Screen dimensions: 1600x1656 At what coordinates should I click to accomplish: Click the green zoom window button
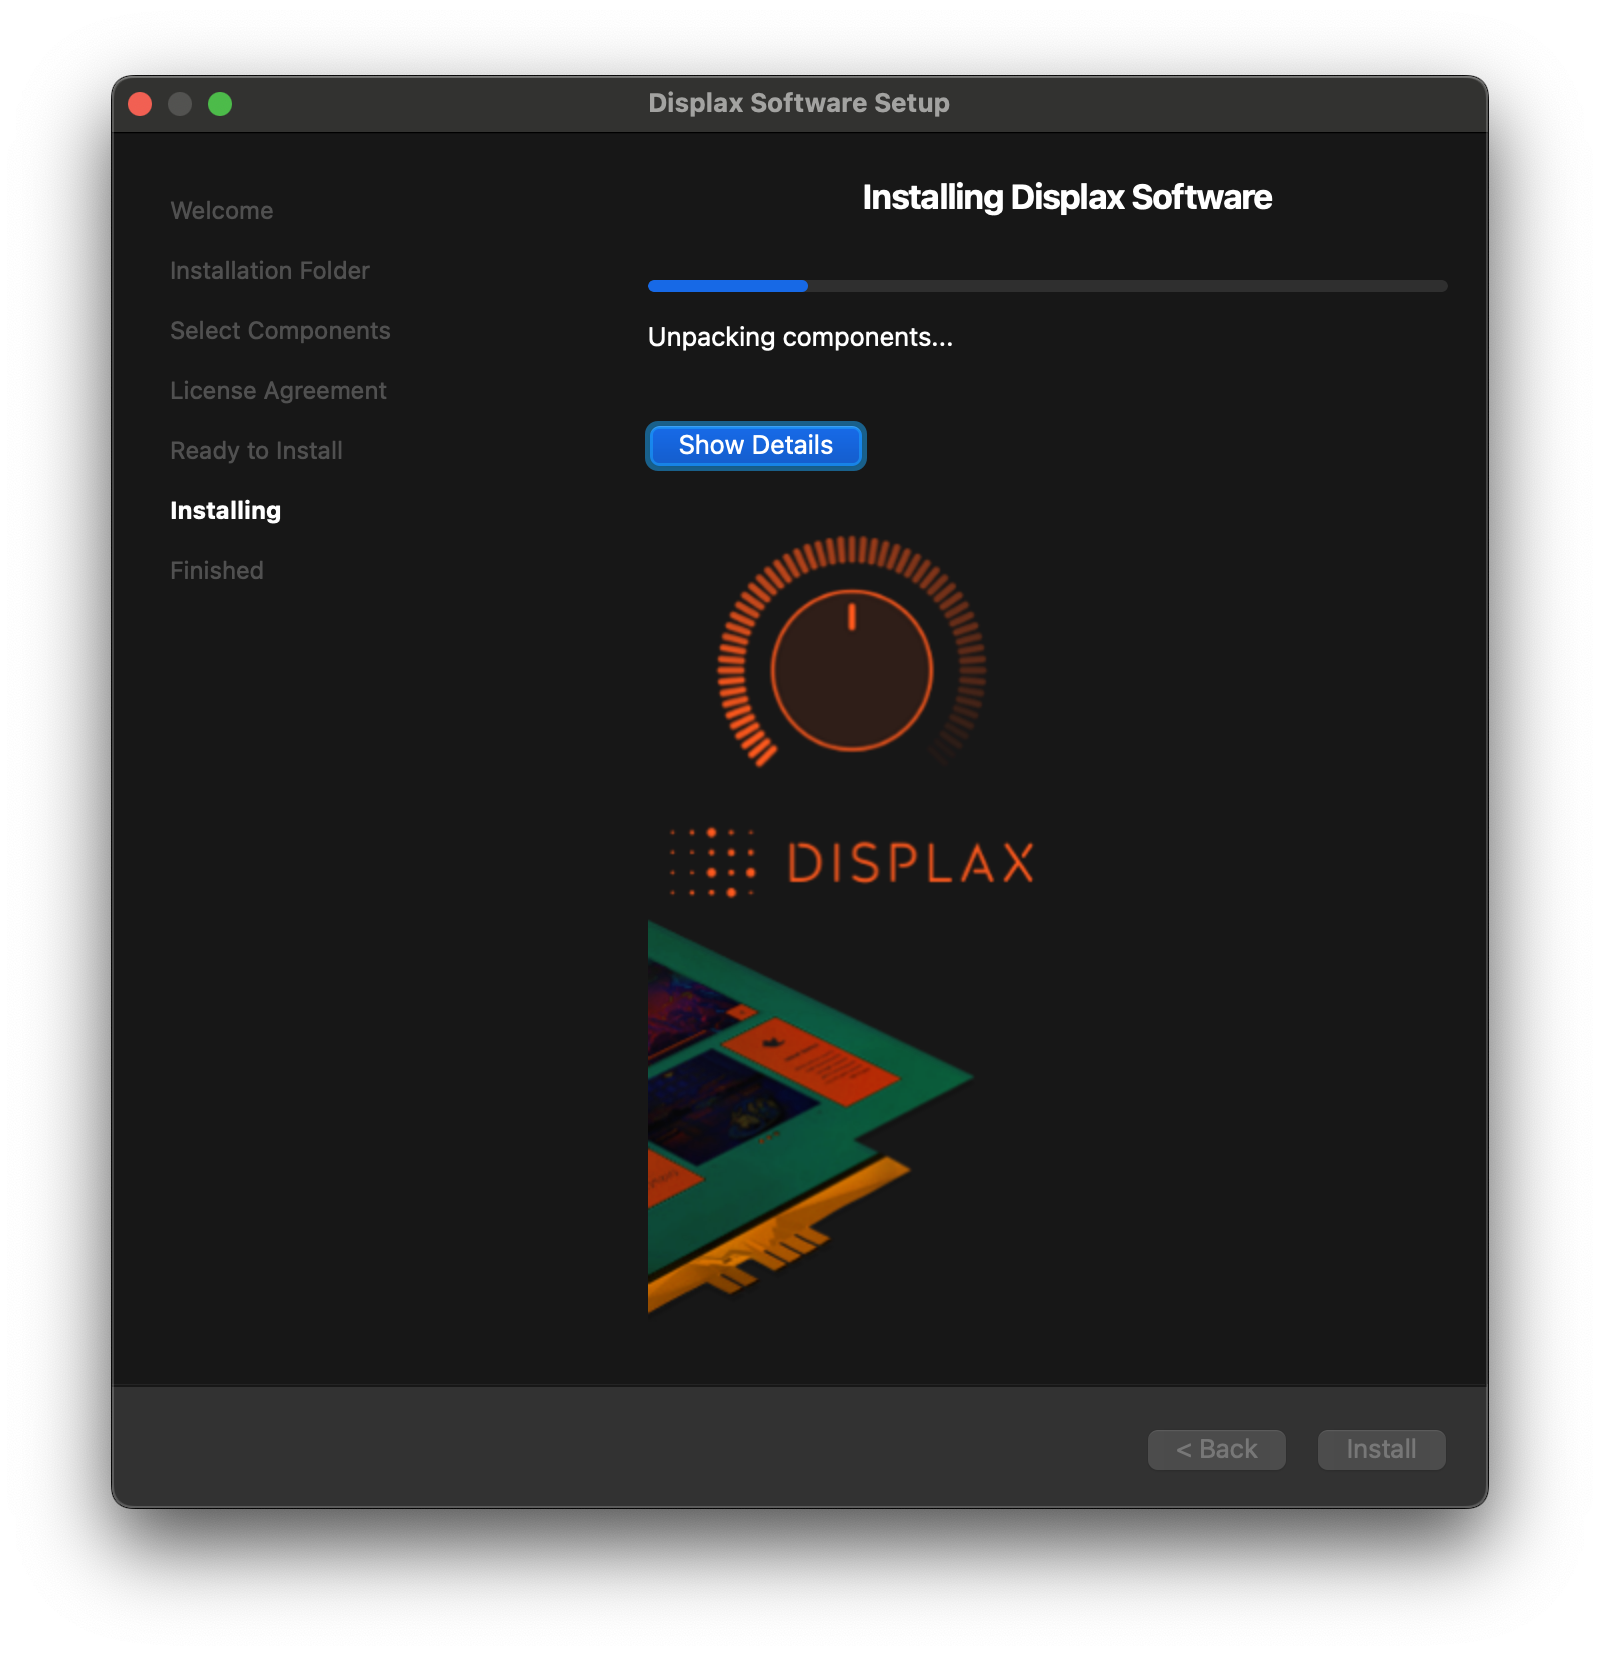click(x=220, y=104)
